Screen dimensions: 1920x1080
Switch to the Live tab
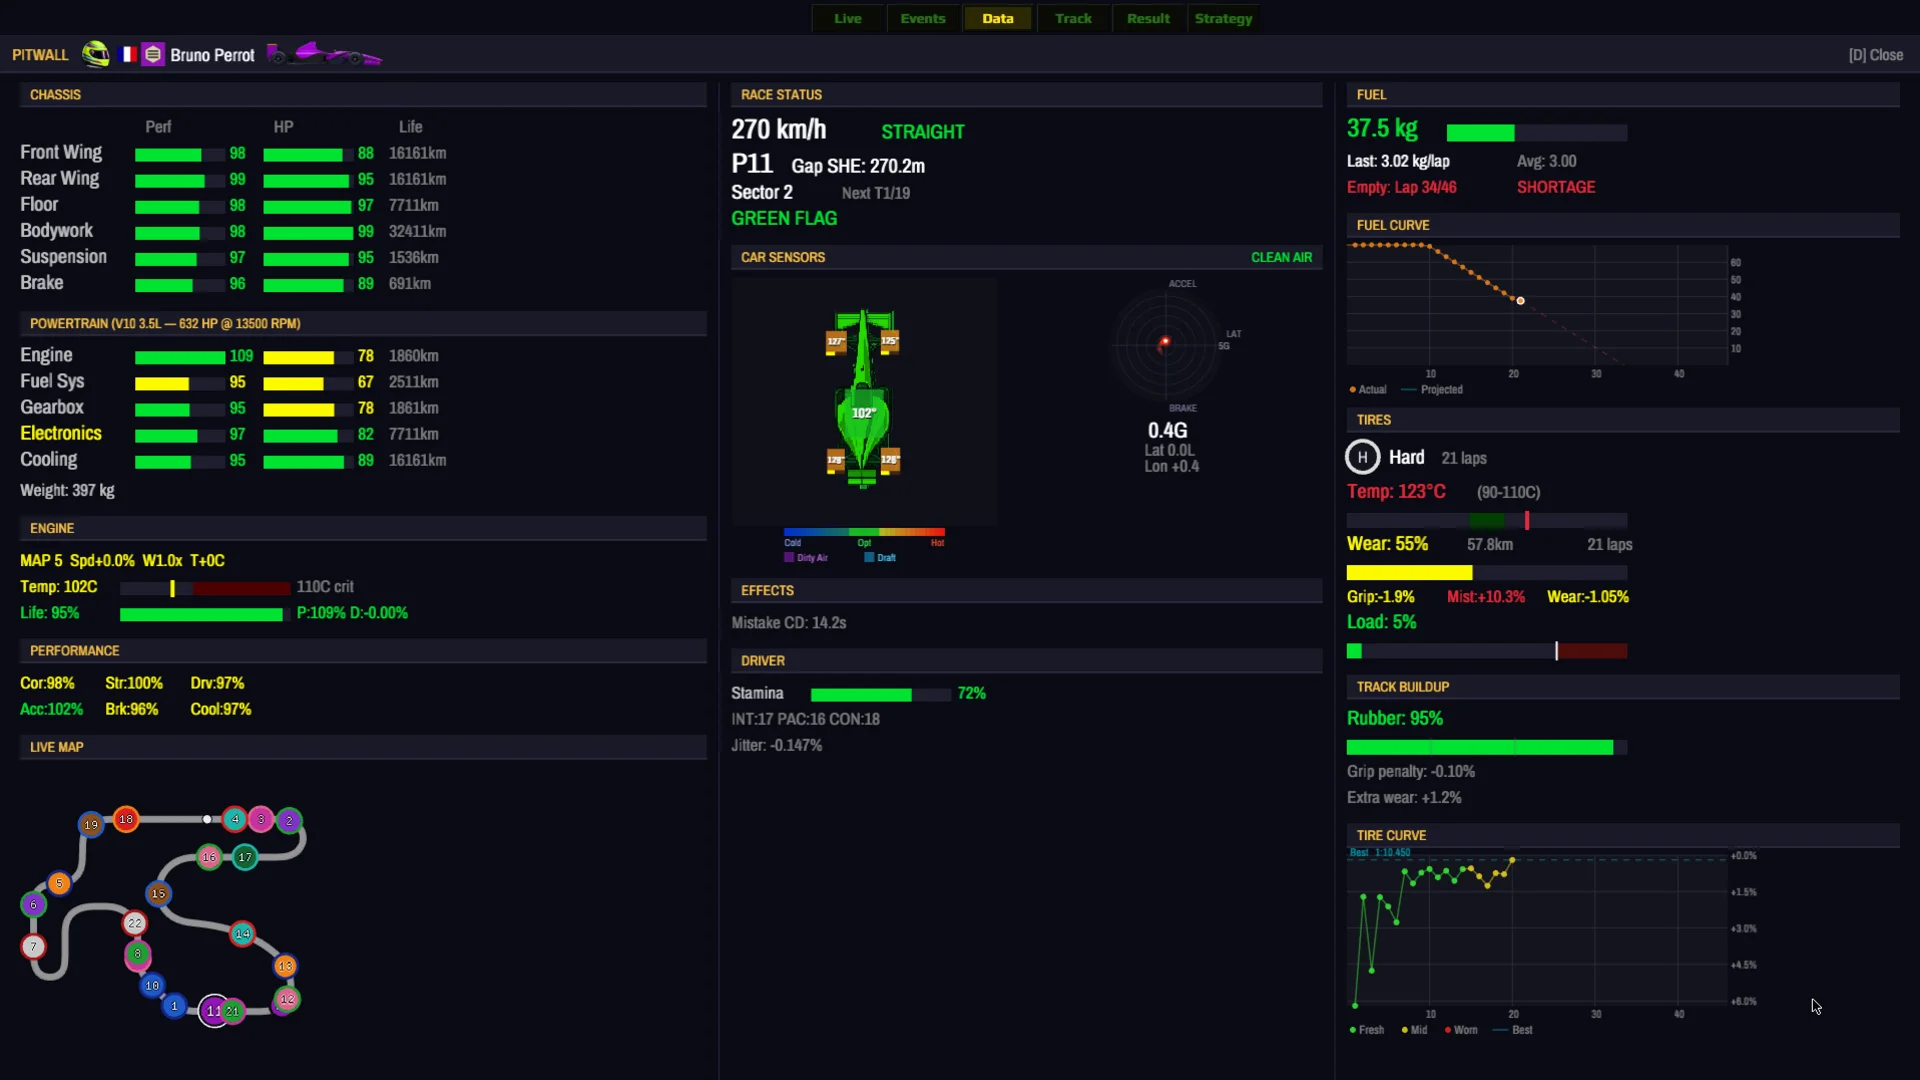[847, 18]
